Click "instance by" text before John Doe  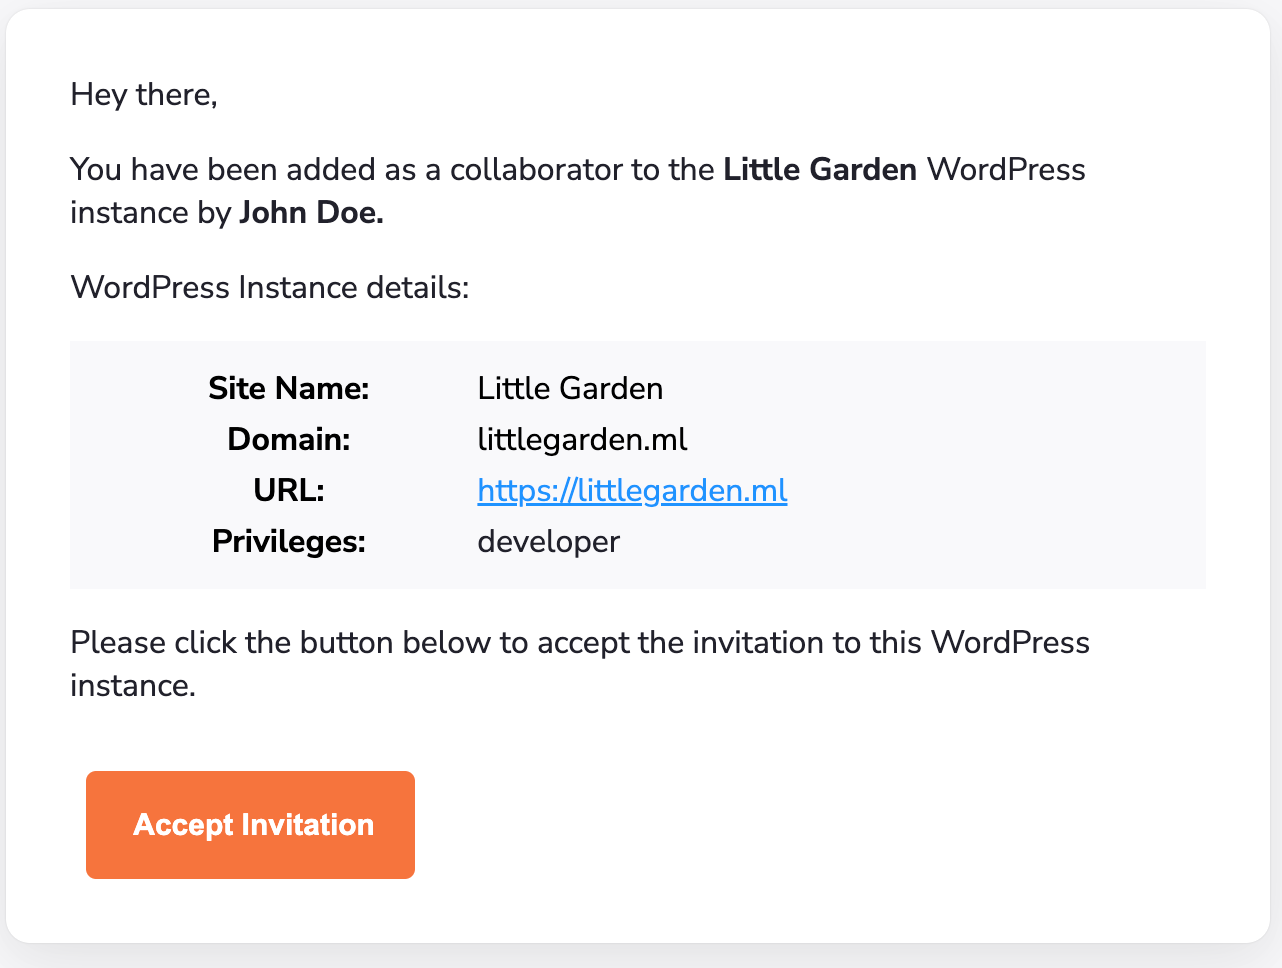pos(150,213)
